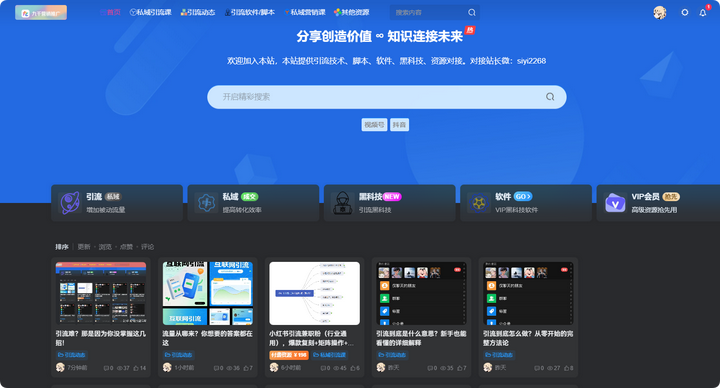The image size is (720, 388).
Task: Click author avatar on 引流到底是什么意思 post
Action: tap(381, 367)
